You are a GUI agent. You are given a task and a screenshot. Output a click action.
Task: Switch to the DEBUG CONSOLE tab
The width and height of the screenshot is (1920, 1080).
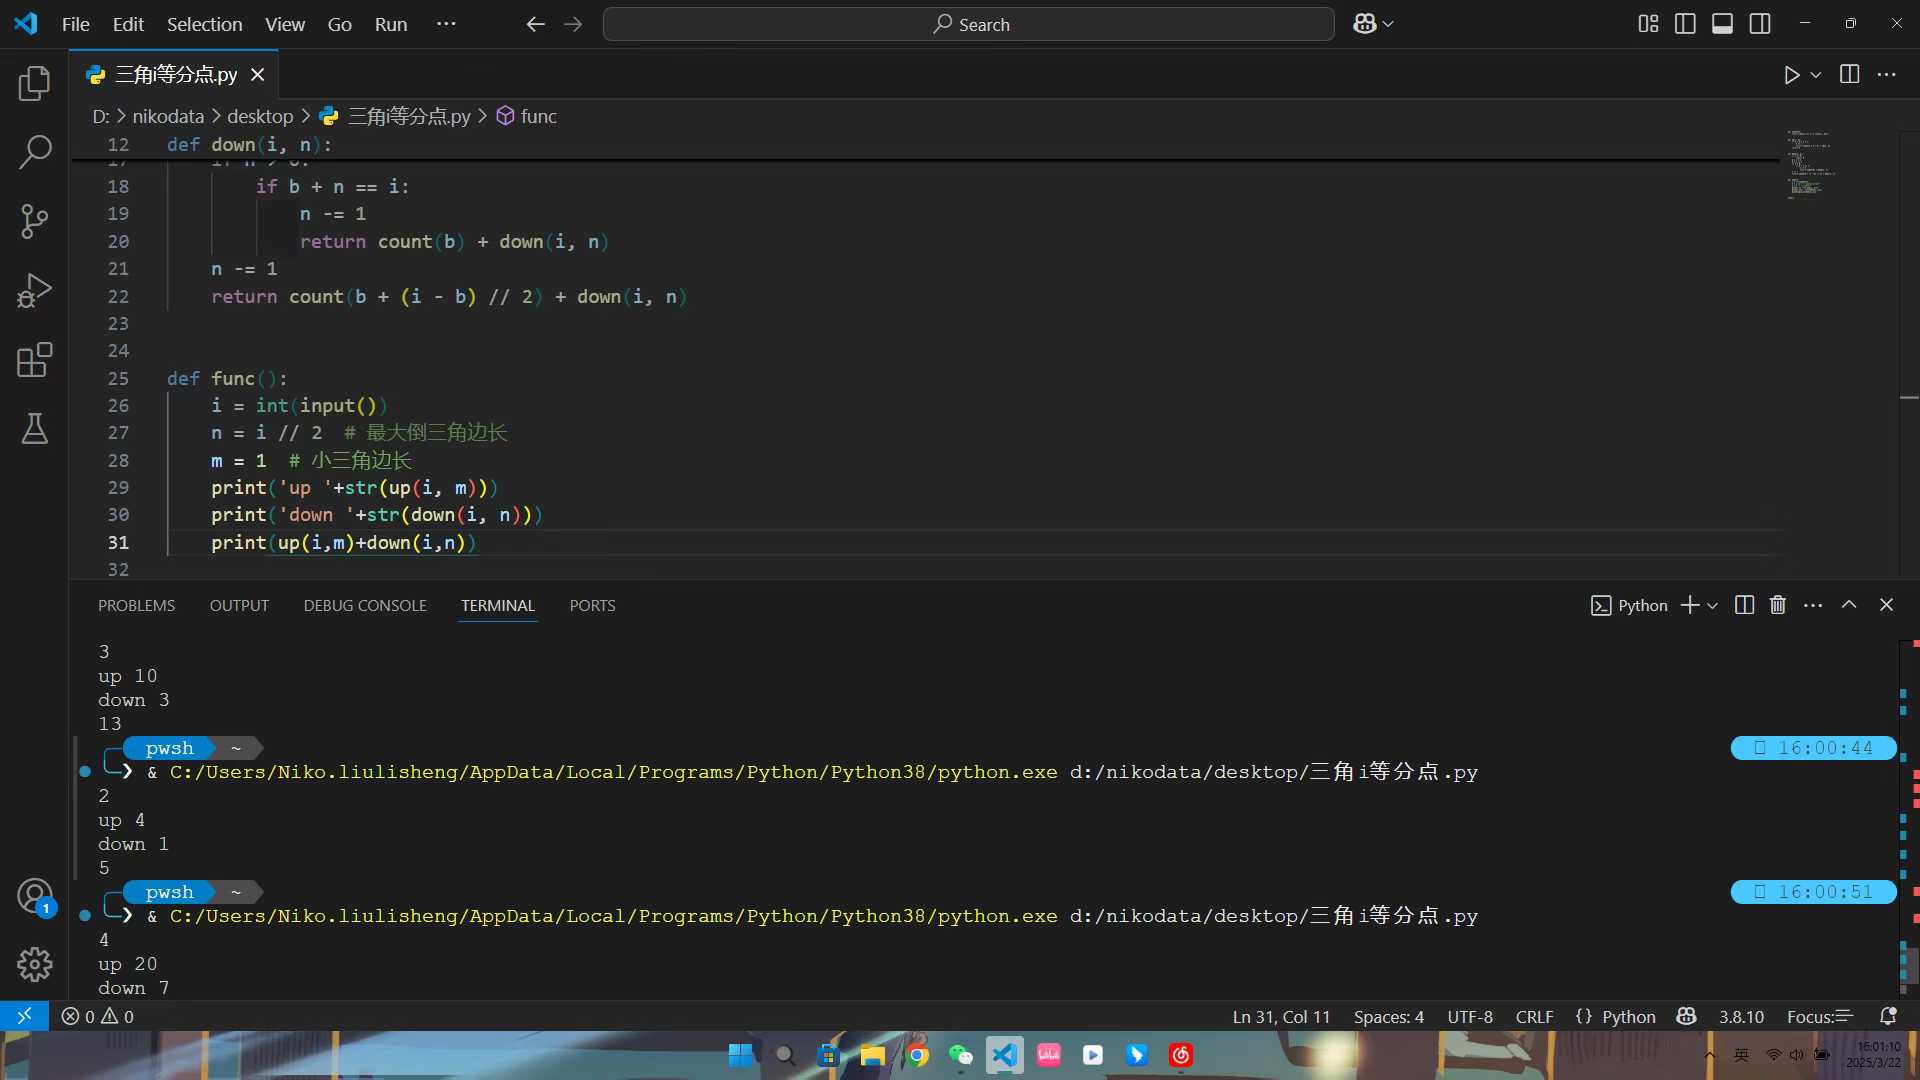[x=365, y=606]
